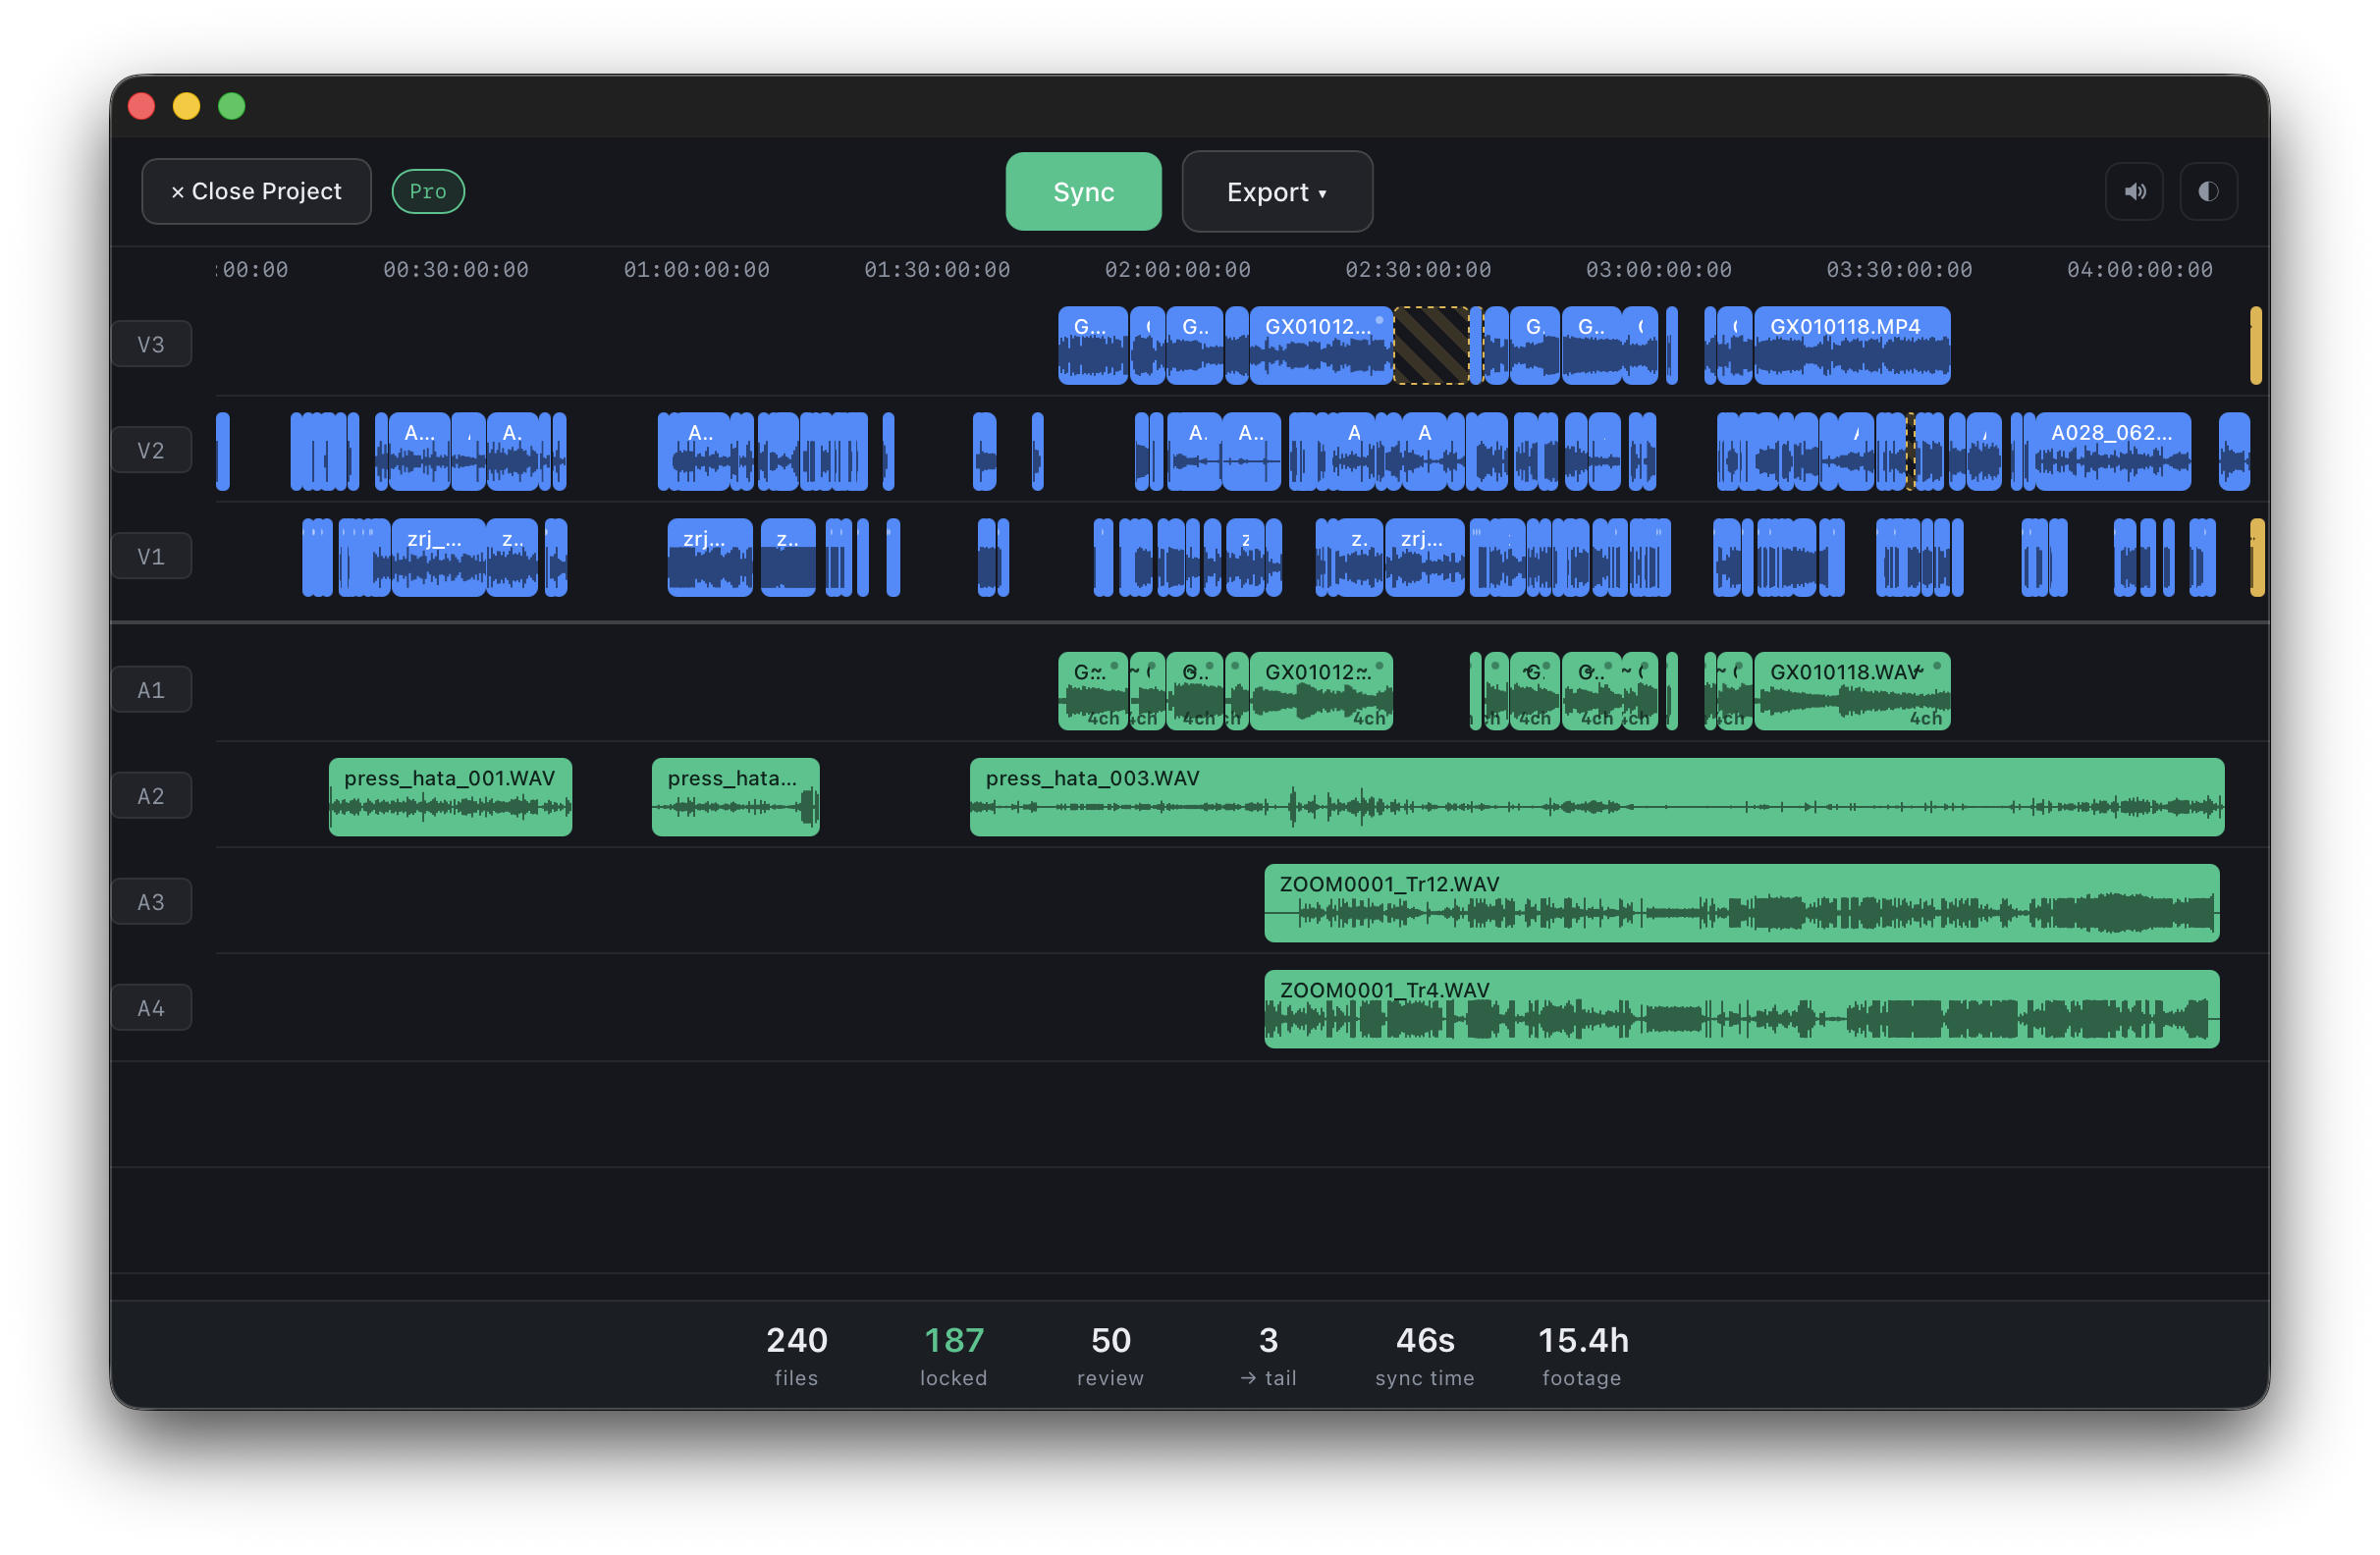Image resolution: width=2380 pixels, height=1555 pixels.
Task: Select ZOOM0001_Tr4.WAV clip
Action: pos(1741,1009)
